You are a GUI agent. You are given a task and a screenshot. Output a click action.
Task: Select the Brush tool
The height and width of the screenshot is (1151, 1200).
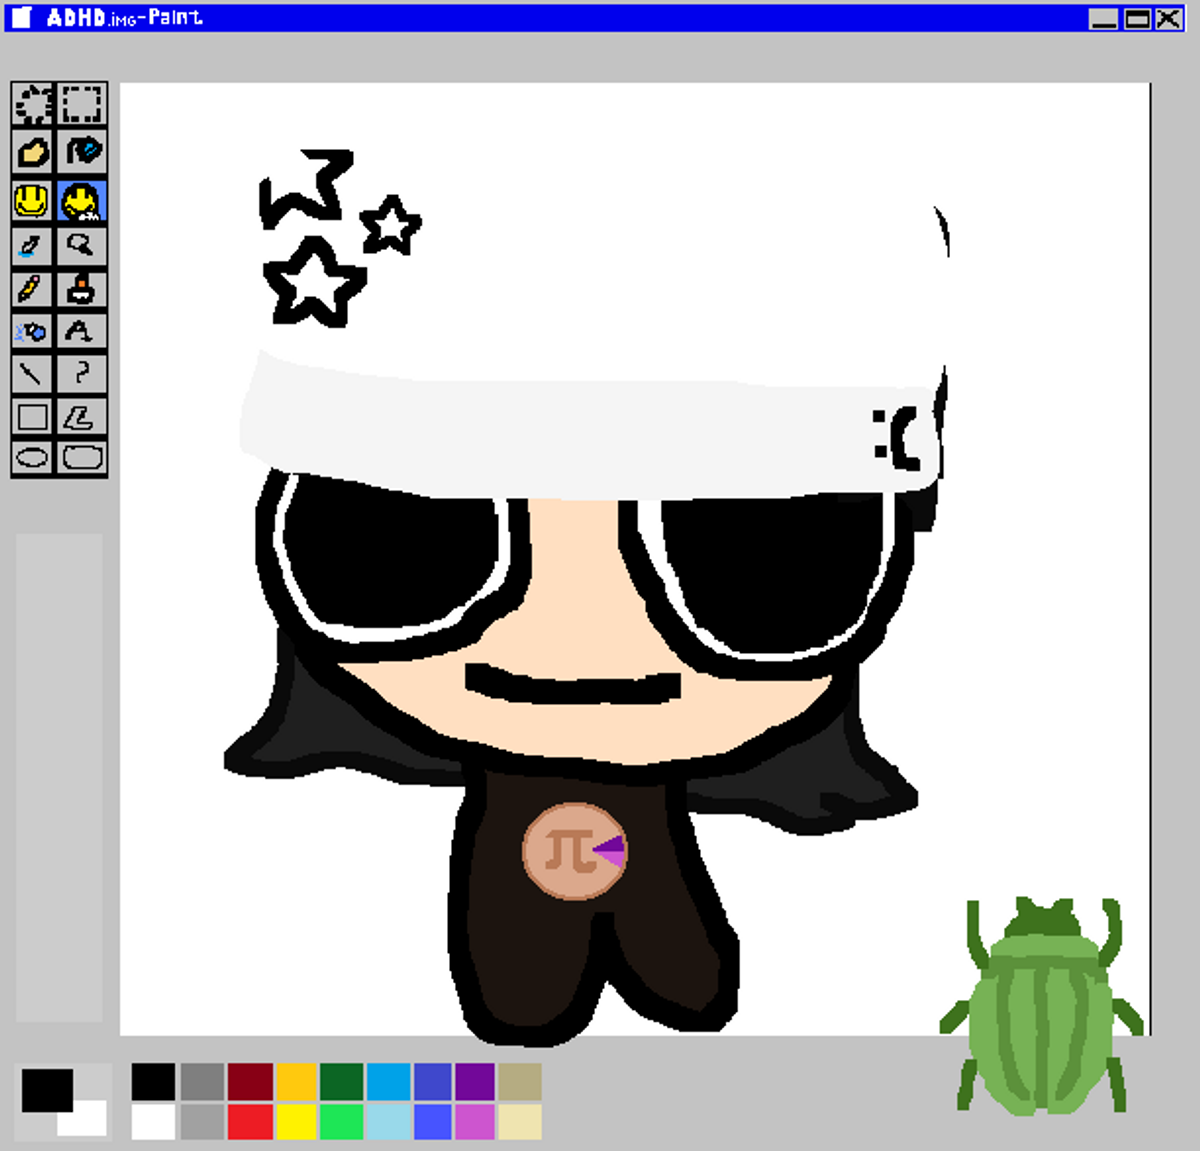click(x=82, y=289)
